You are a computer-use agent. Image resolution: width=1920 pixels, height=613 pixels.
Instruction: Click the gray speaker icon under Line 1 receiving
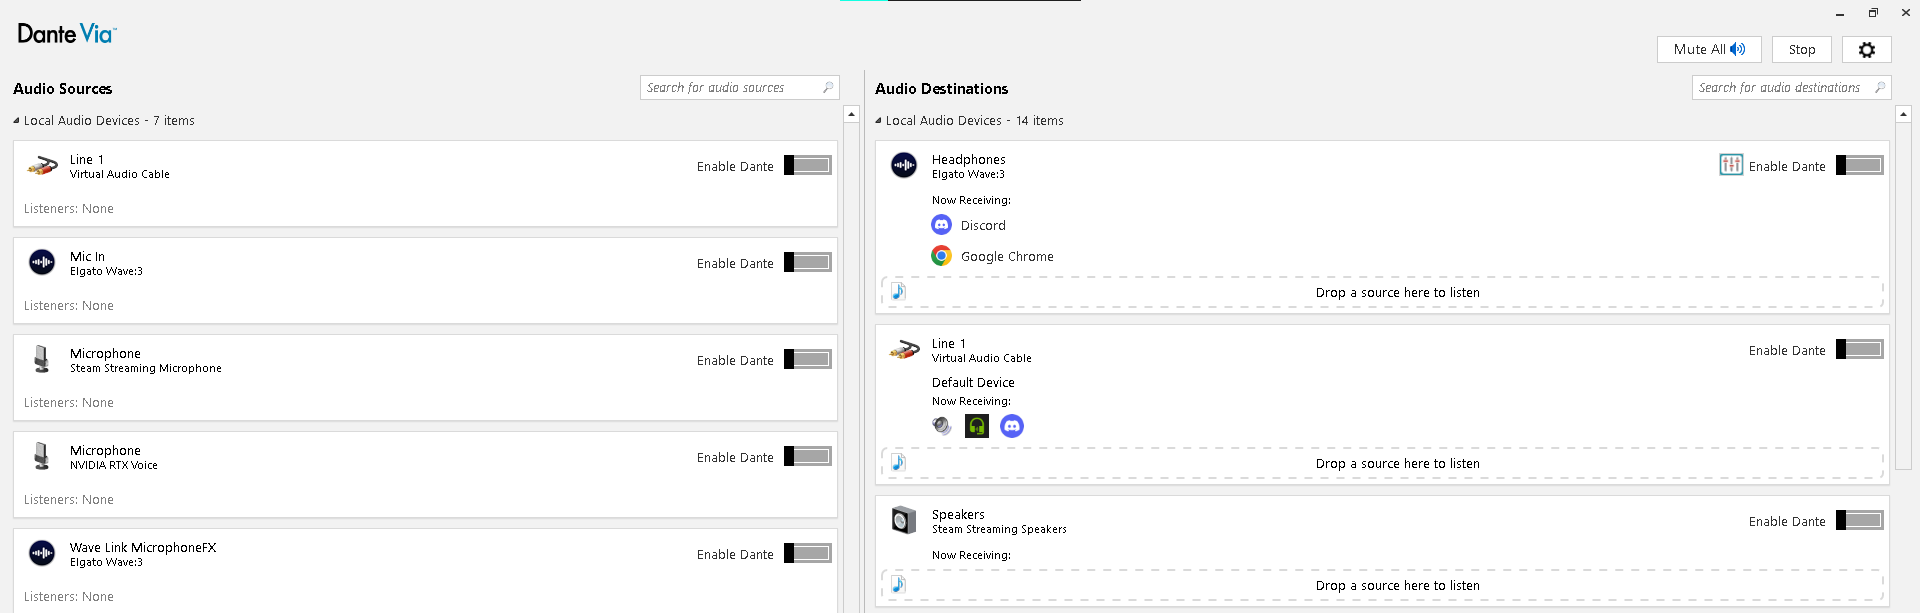942,426
